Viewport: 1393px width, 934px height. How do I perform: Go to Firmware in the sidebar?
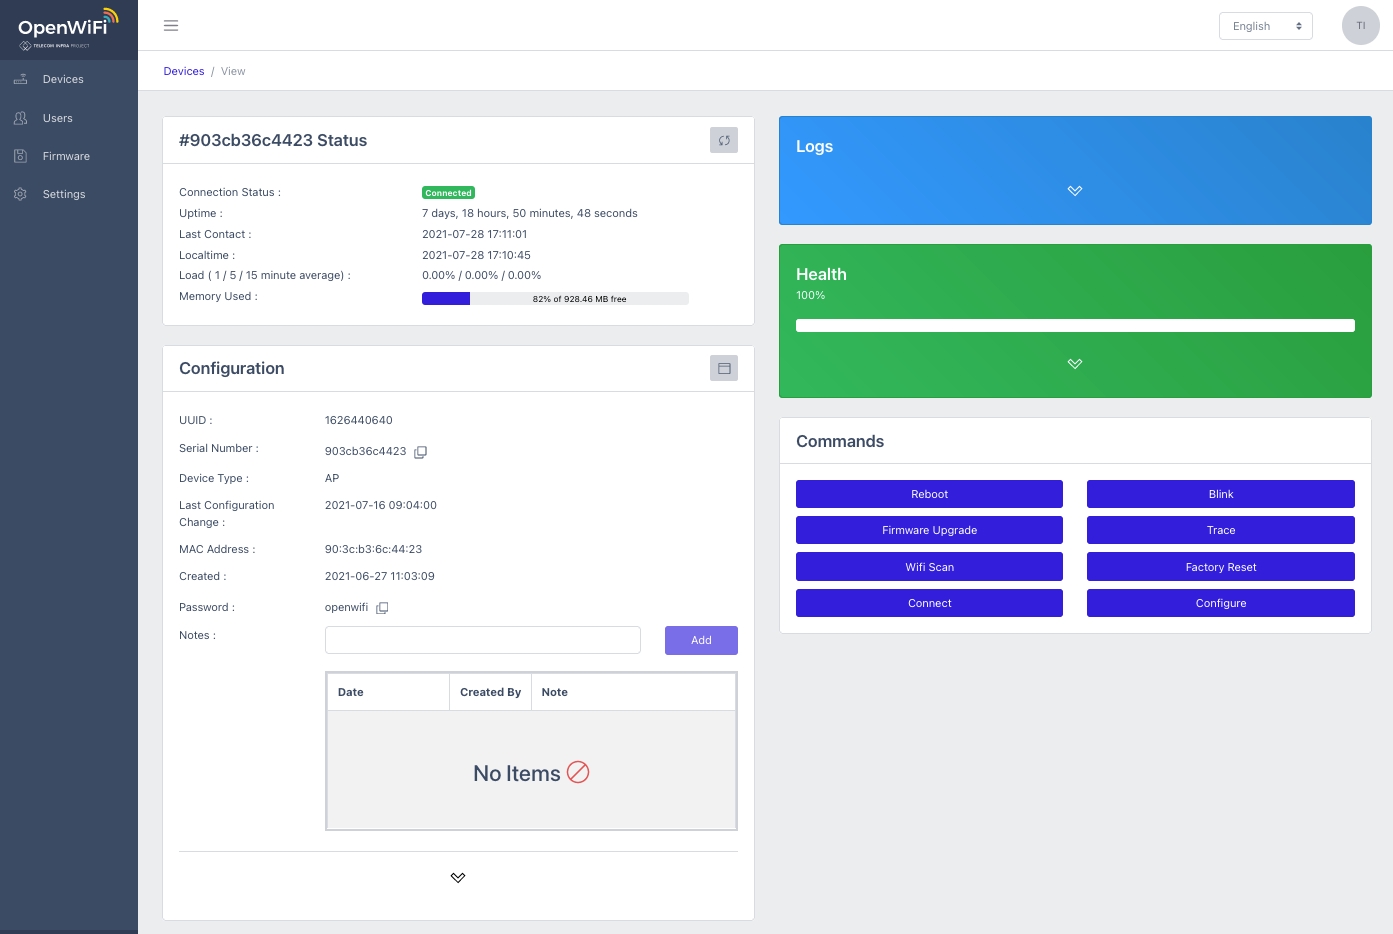point(66,156)
